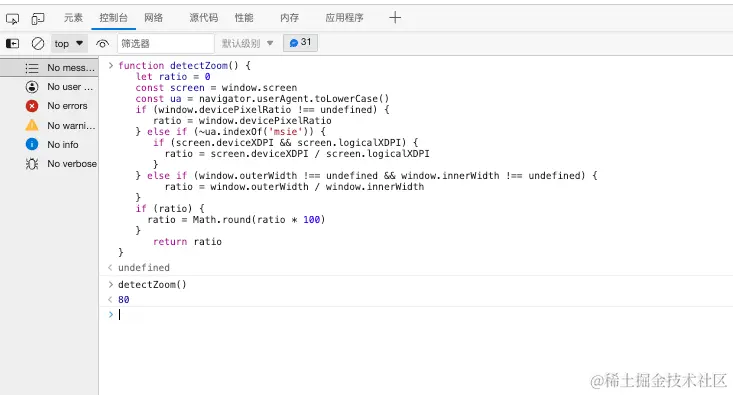Open the top context dropdown
Viewport: 733px width, 395px height.
coord(69,43)
